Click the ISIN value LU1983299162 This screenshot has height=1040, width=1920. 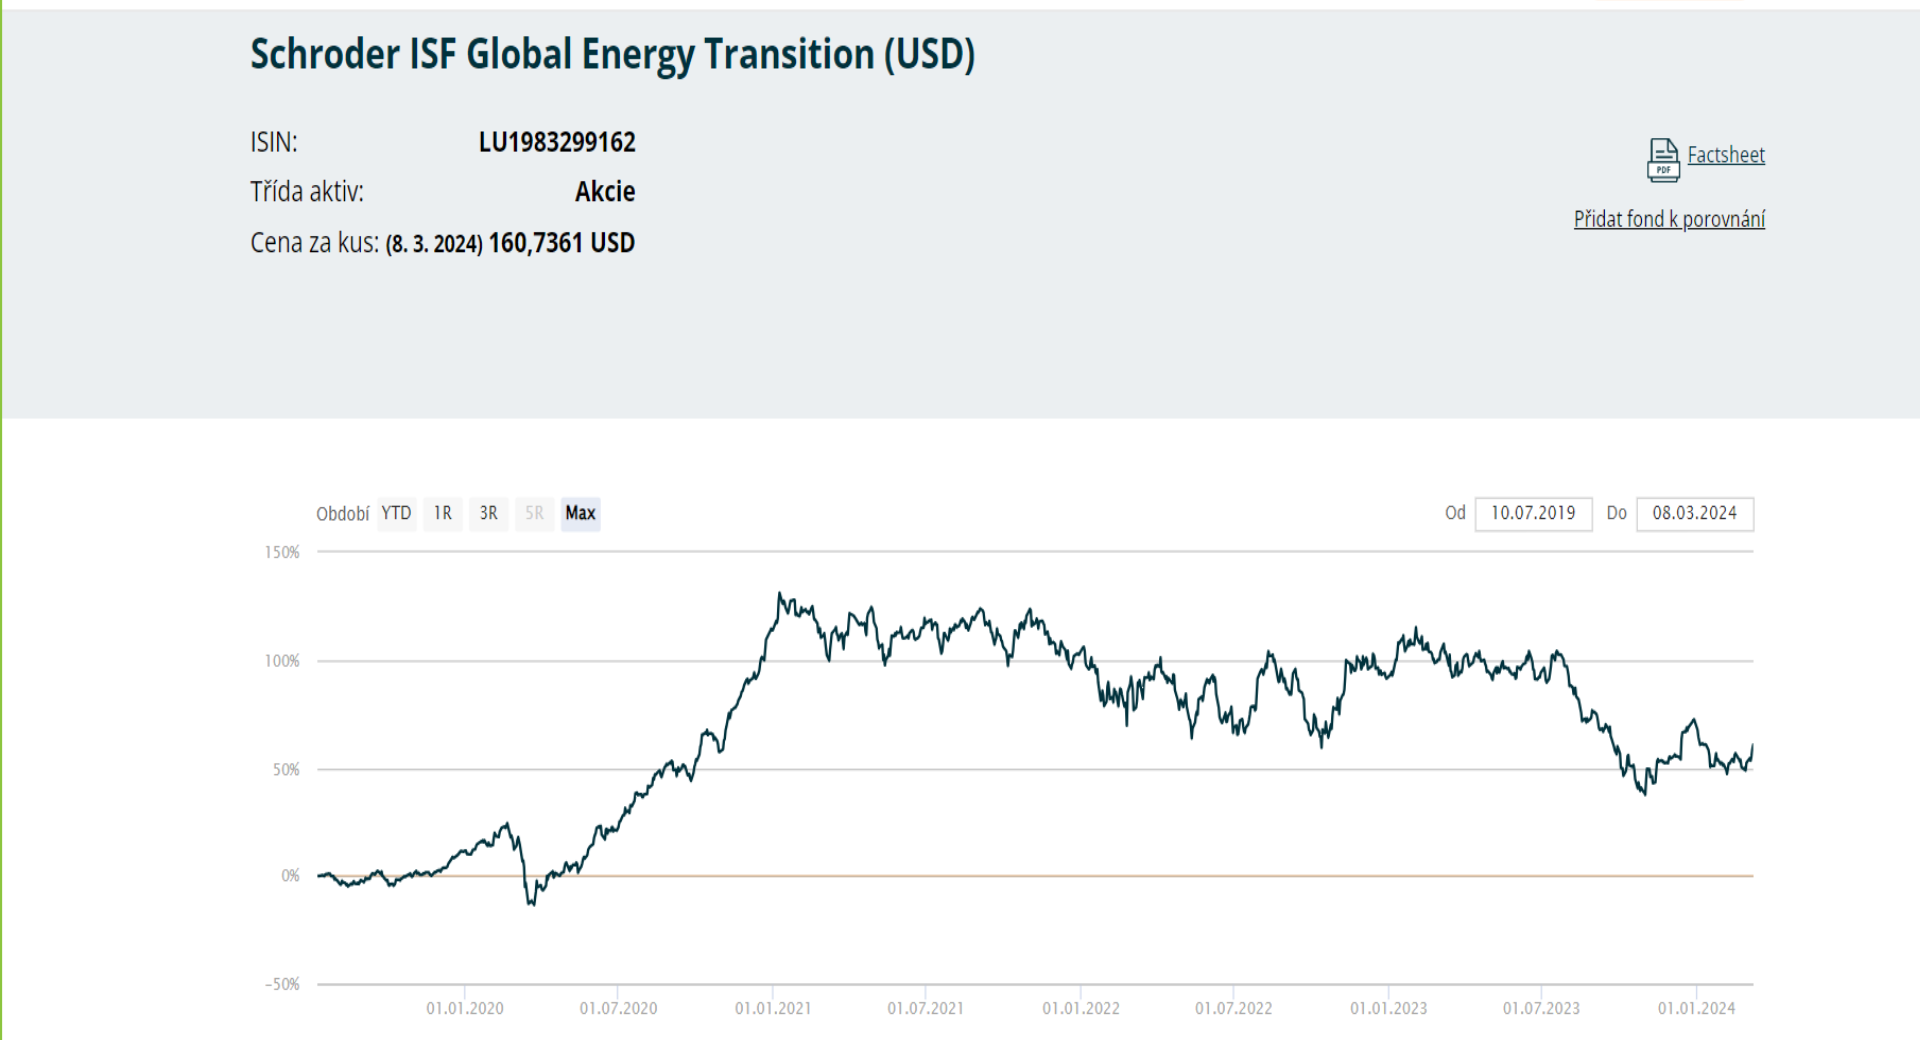pyautogui.click(x=557, y=142)
